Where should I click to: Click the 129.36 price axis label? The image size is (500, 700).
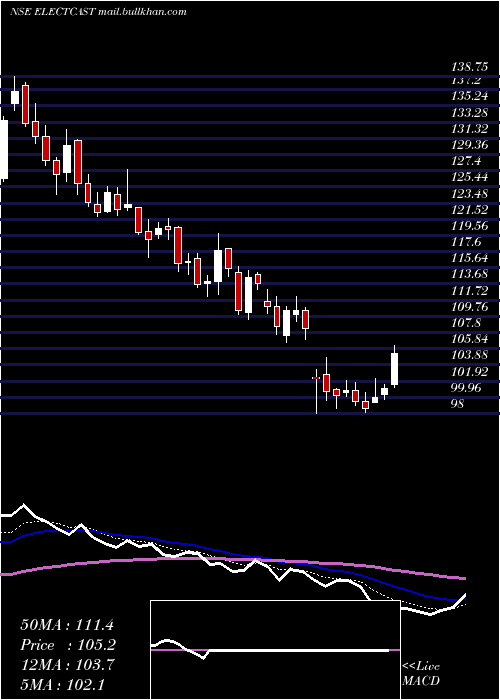(x=470, y=145)
